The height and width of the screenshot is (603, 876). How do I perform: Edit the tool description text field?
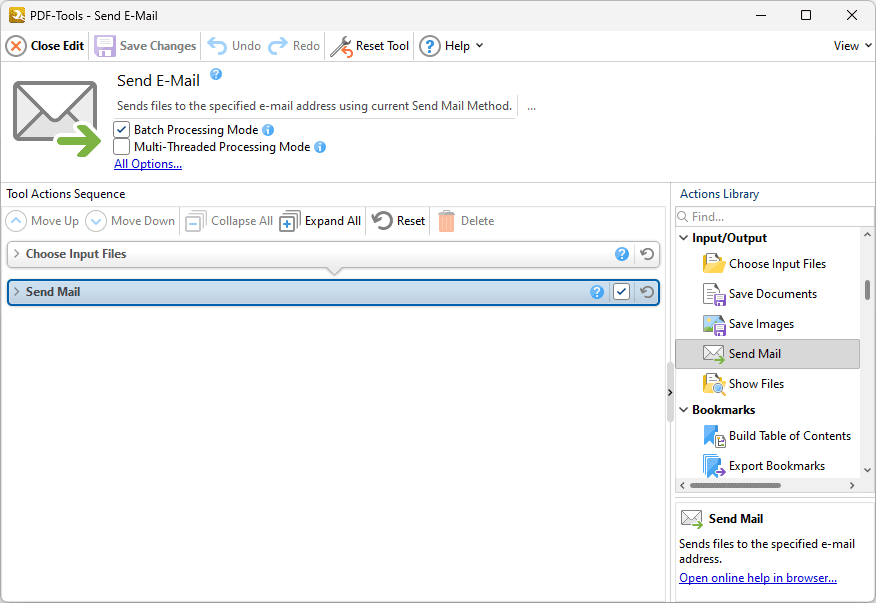(315, 106)
